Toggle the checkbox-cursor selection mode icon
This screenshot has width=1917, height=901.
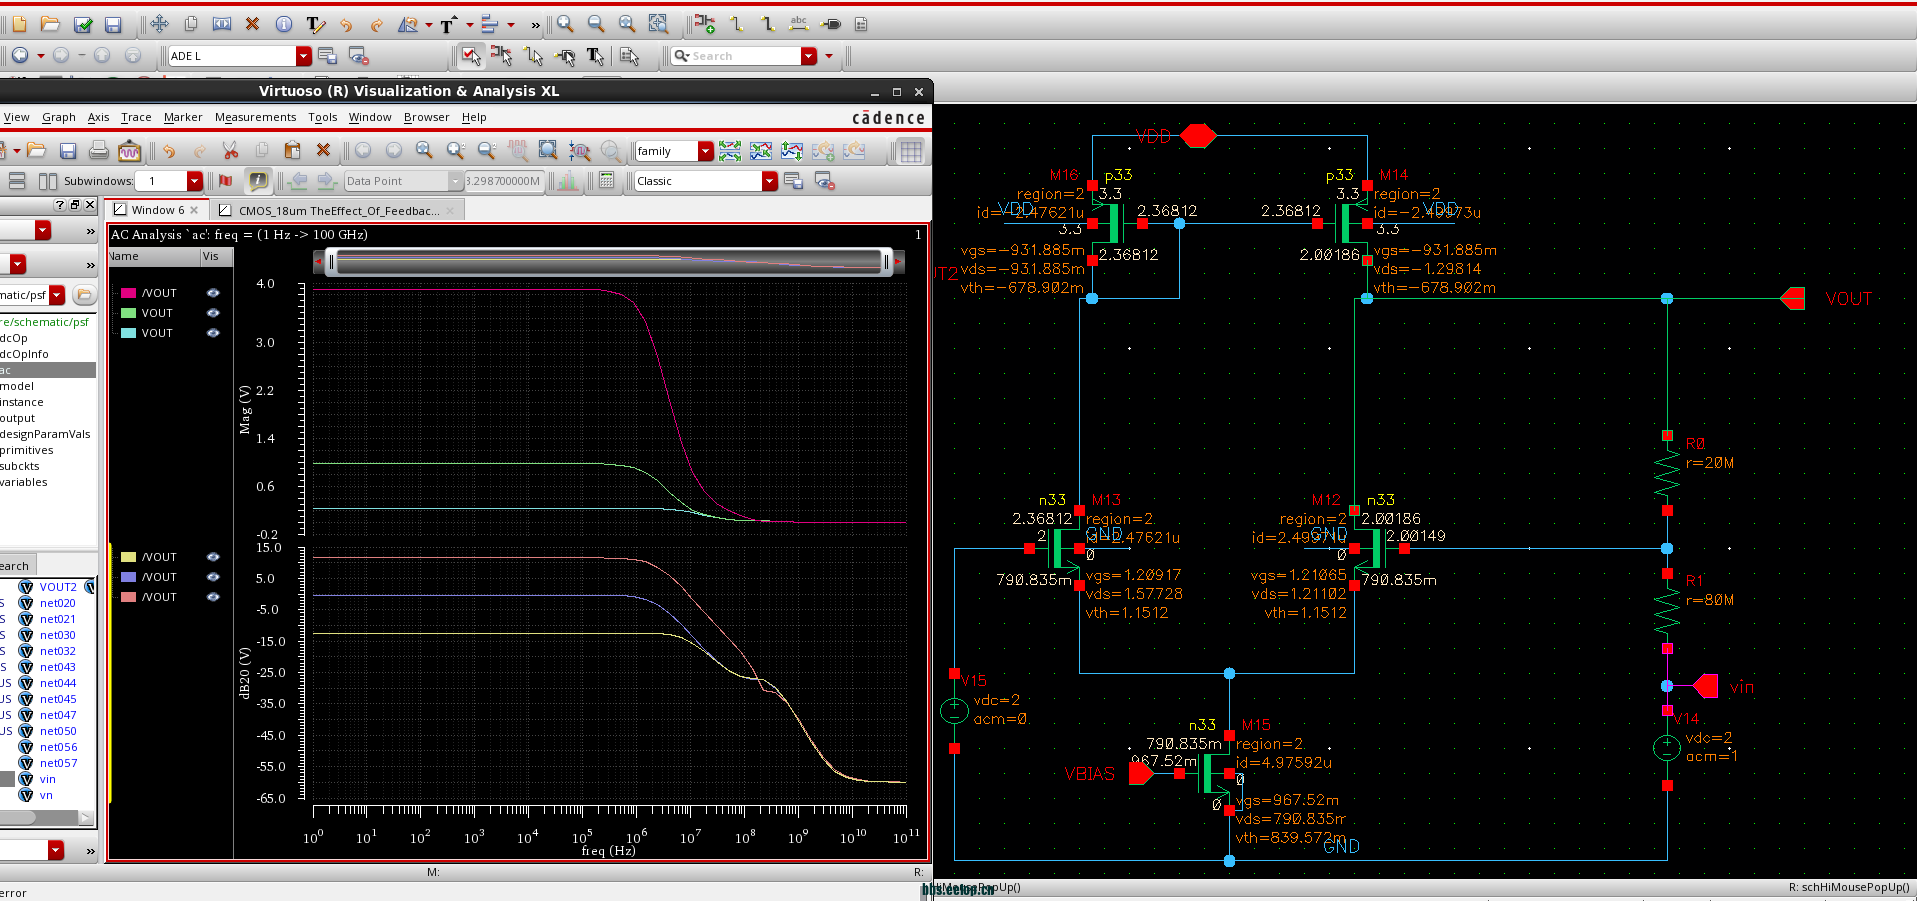click(x=470, y=56)
